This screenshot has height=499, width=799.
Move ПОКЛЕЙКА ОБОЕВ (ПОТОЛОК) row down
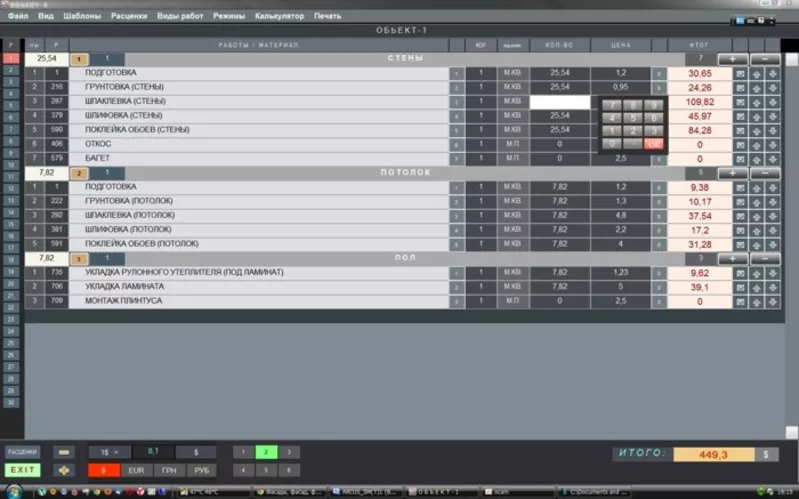pos(773,245)
